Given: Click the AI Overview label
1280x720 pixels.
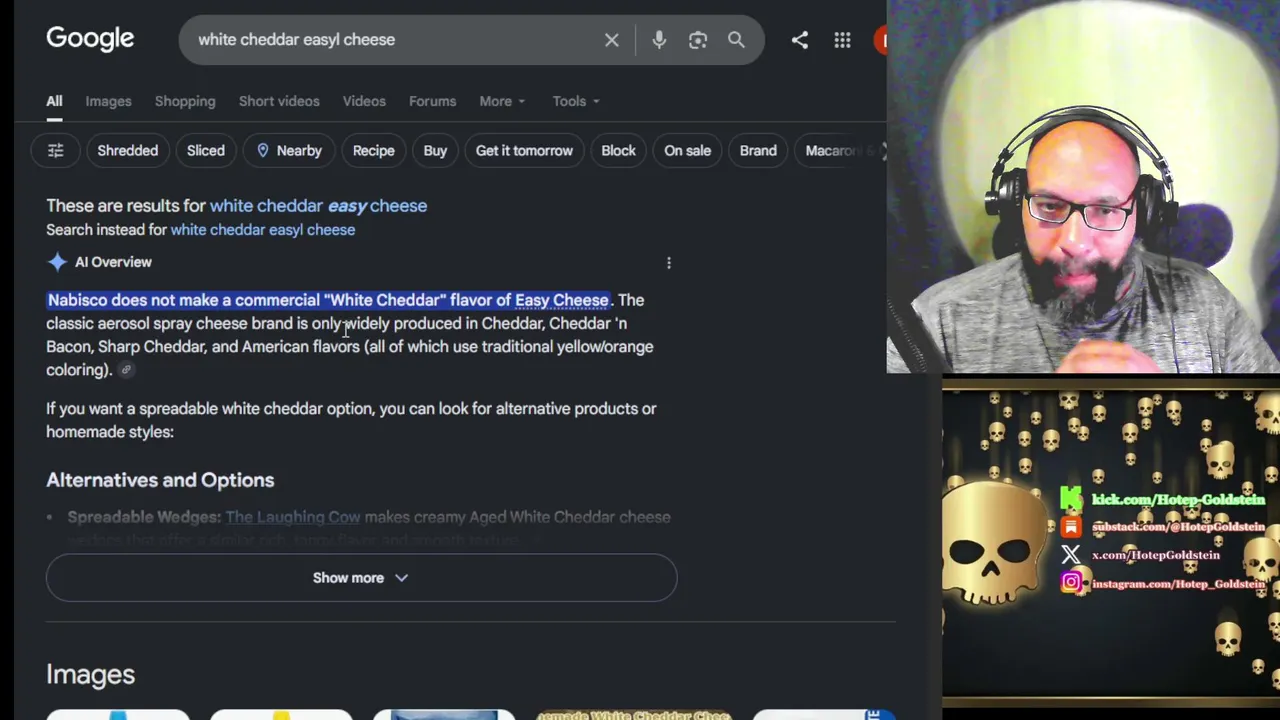Looking at the screenshot, I should tap(113, 262).
